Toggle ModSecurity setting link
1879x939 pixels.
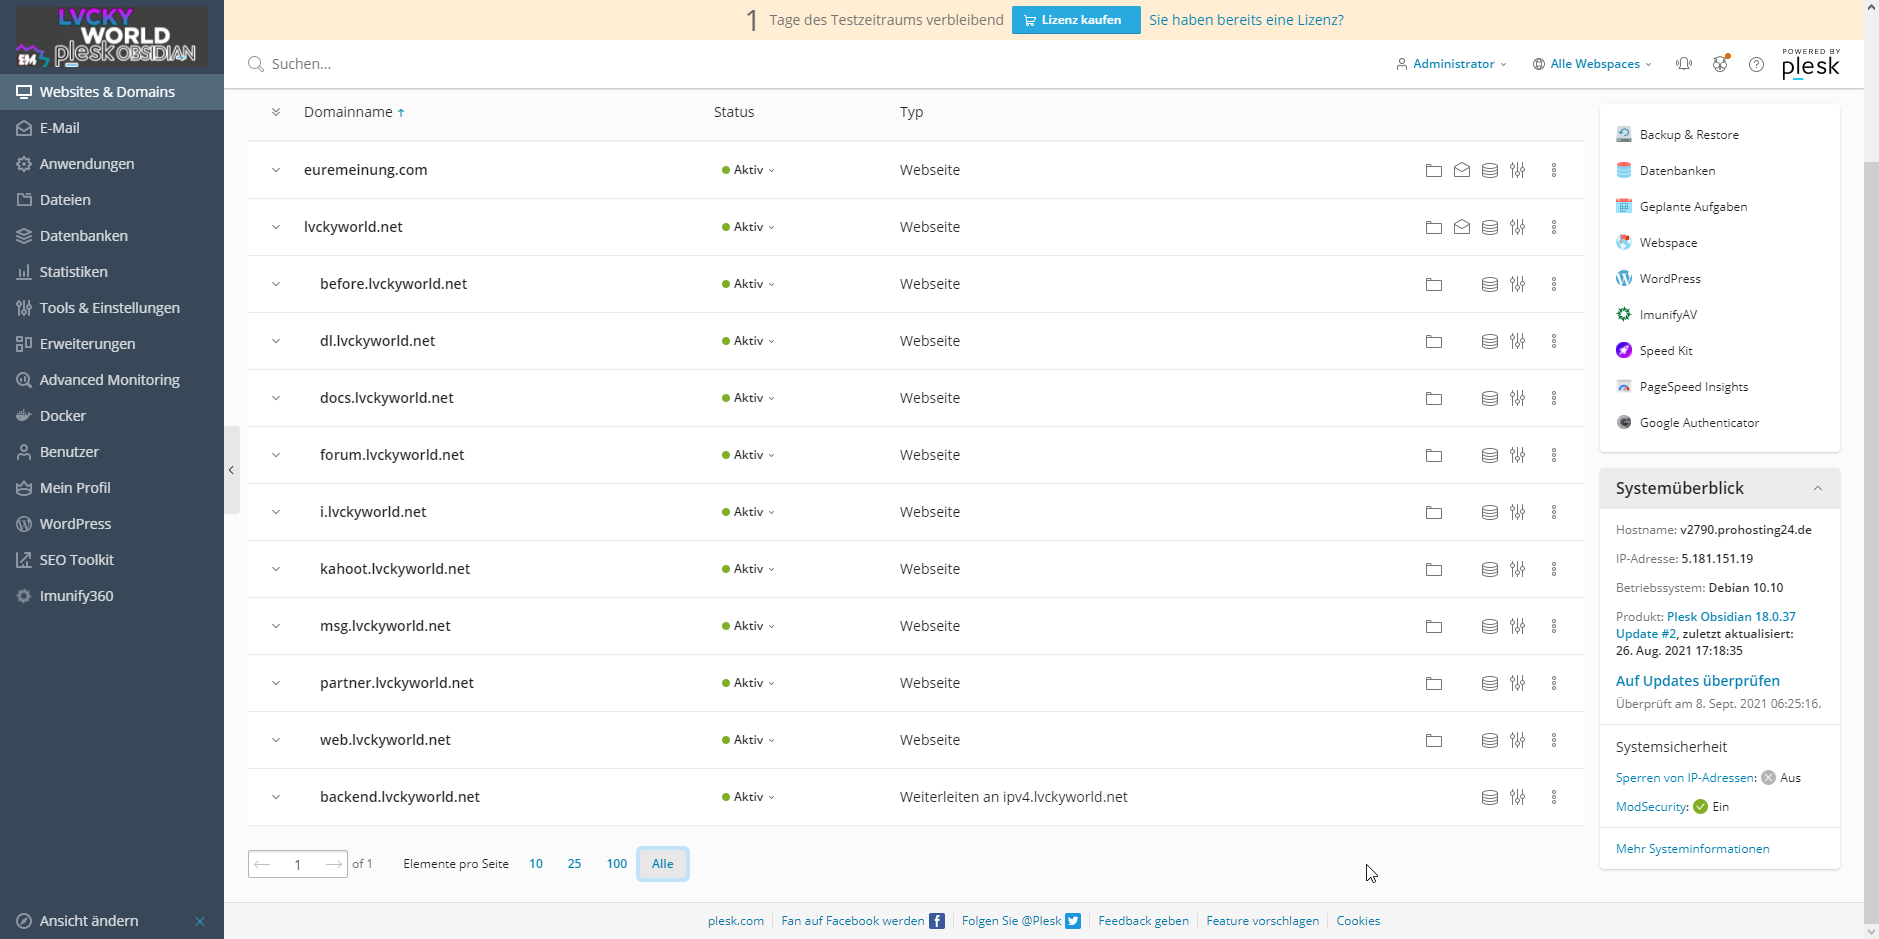[1651, 807]
